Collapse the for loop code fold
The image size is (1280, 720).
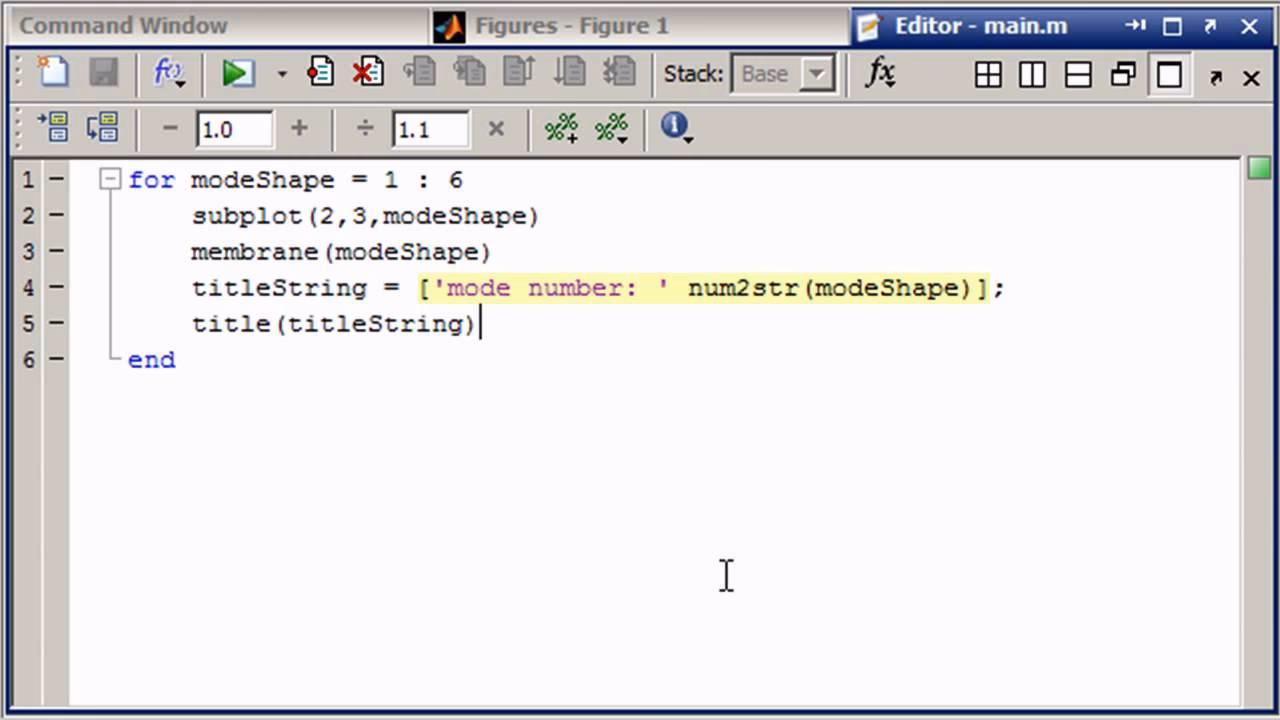(110, 179)
